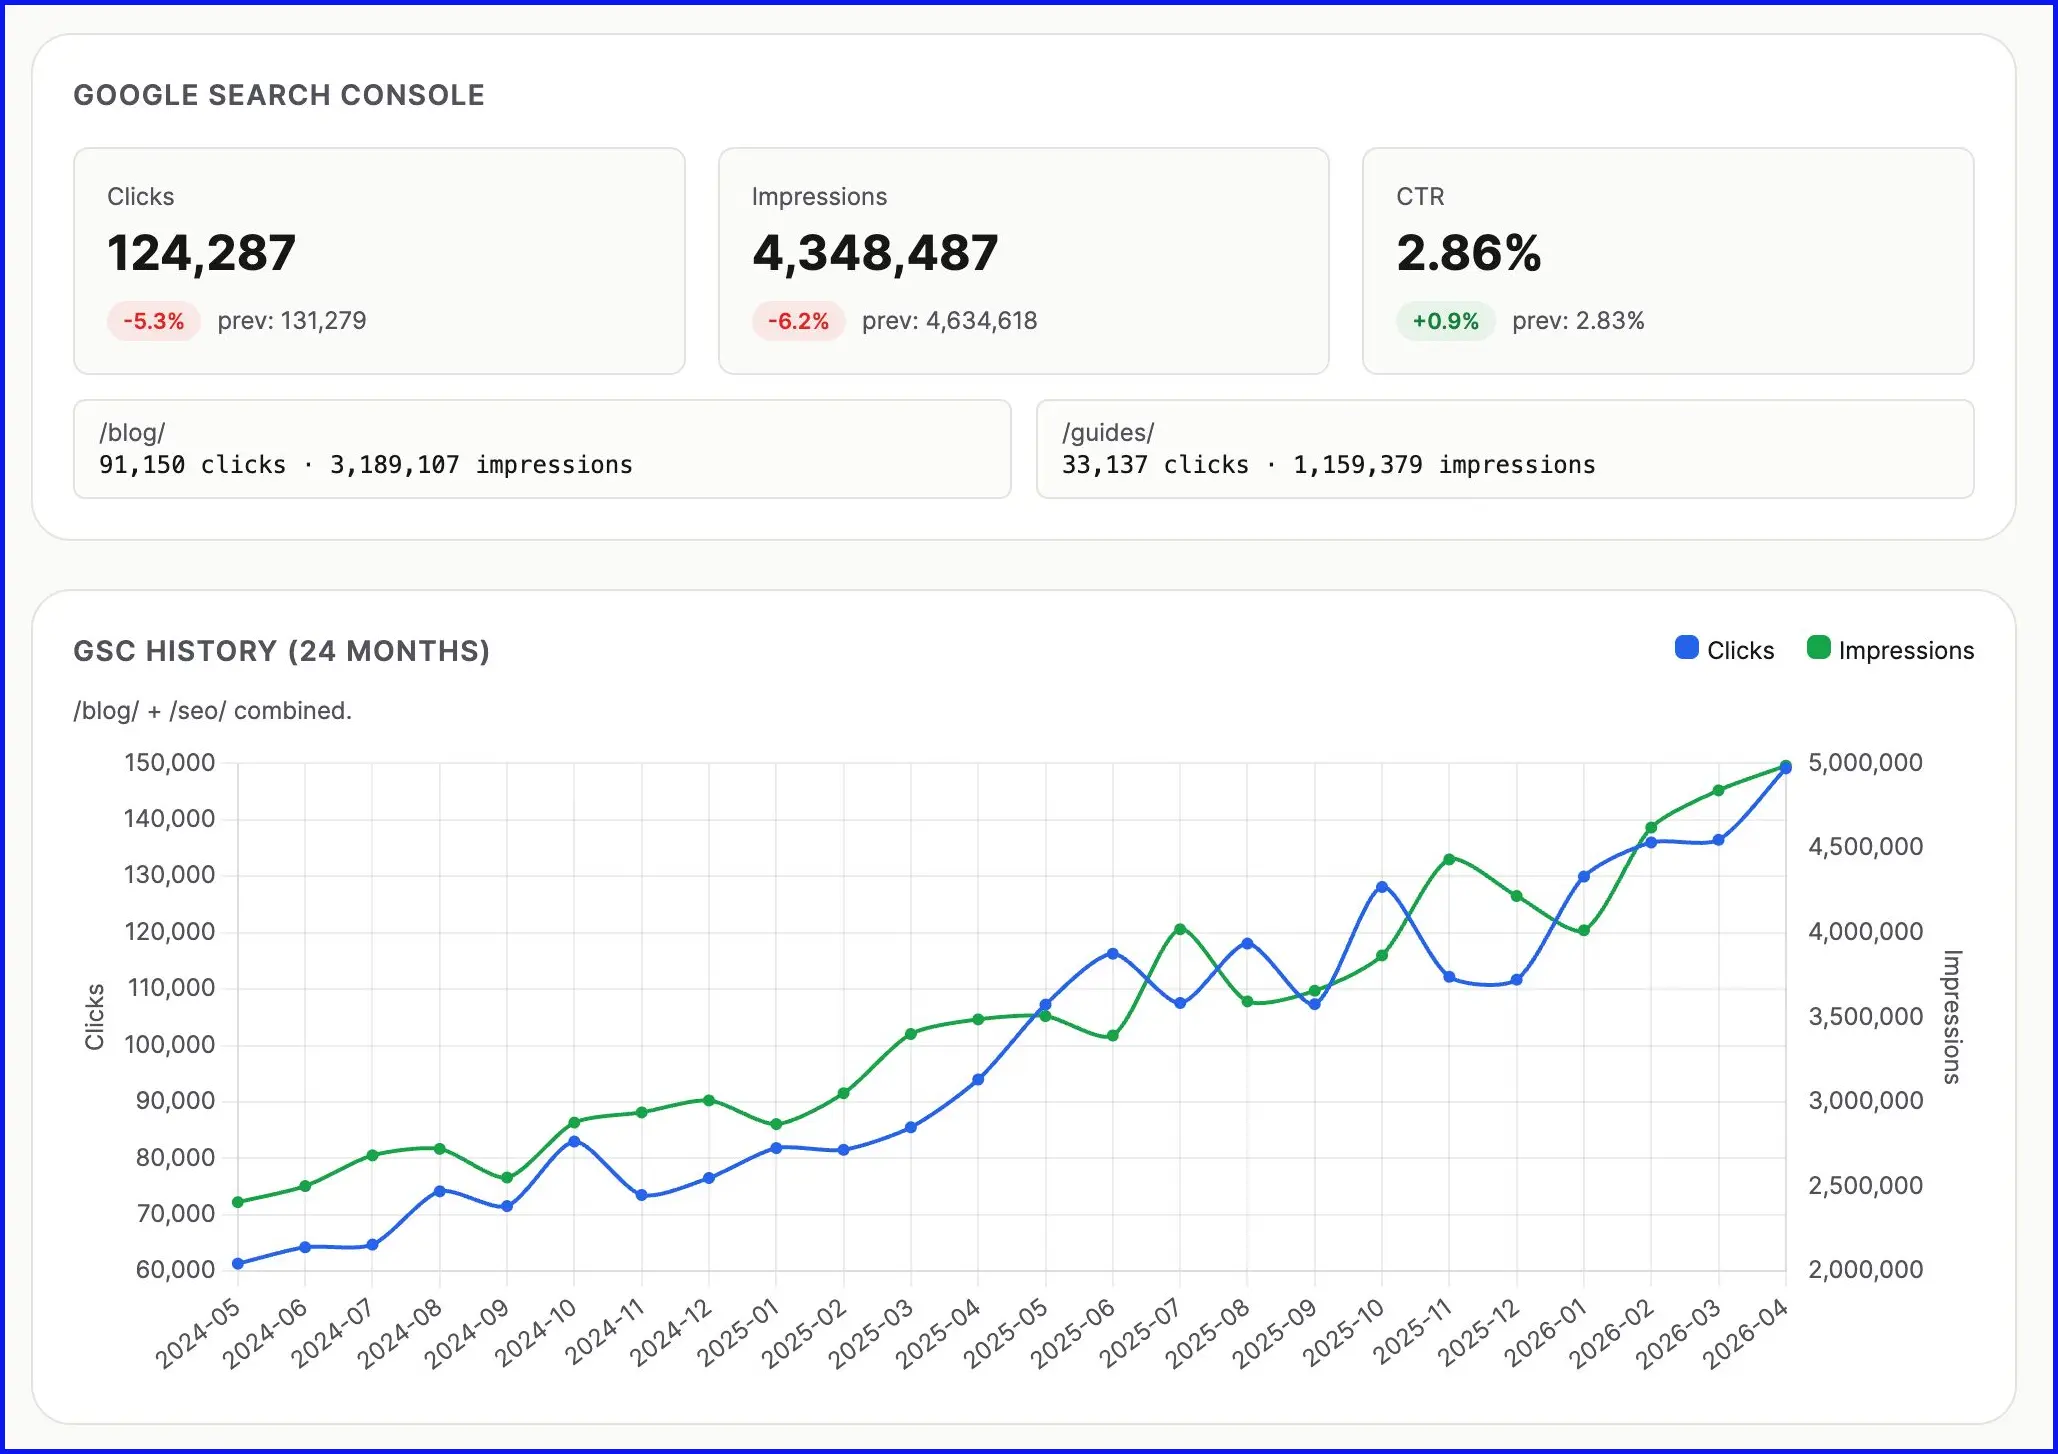Click the prev: 2.83% text
2058x1454 pixels.
pyautogui.click(x=1578, y=321)
